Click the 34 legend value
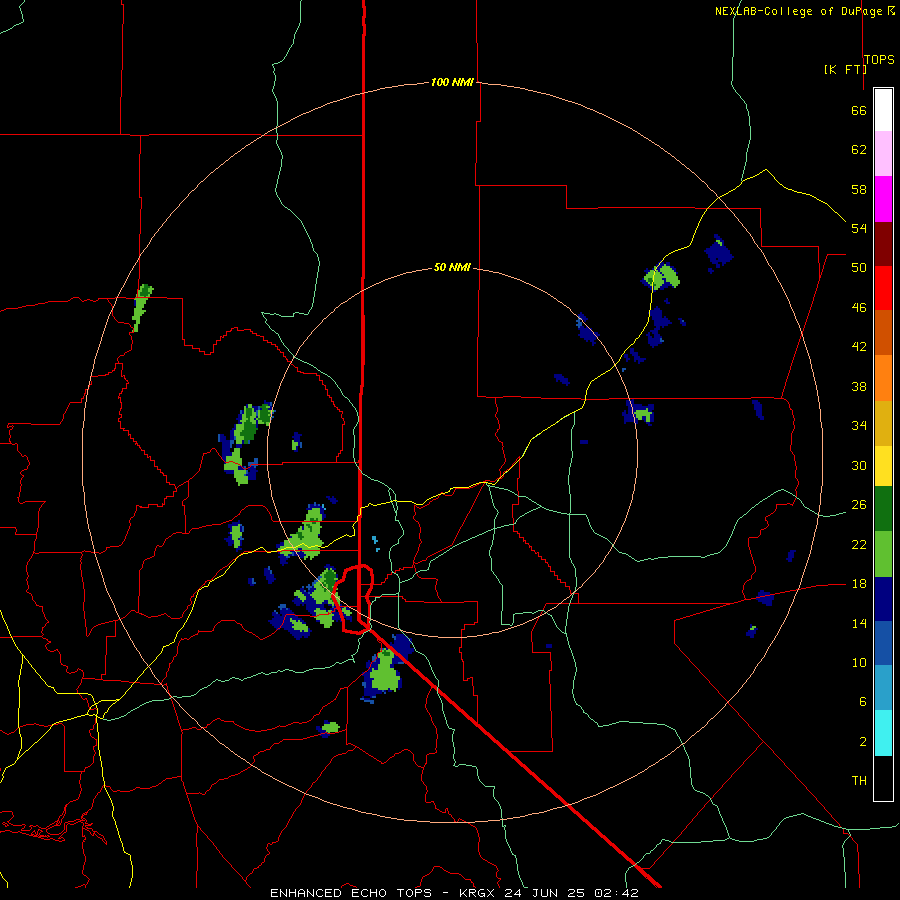 coord(859,426)
